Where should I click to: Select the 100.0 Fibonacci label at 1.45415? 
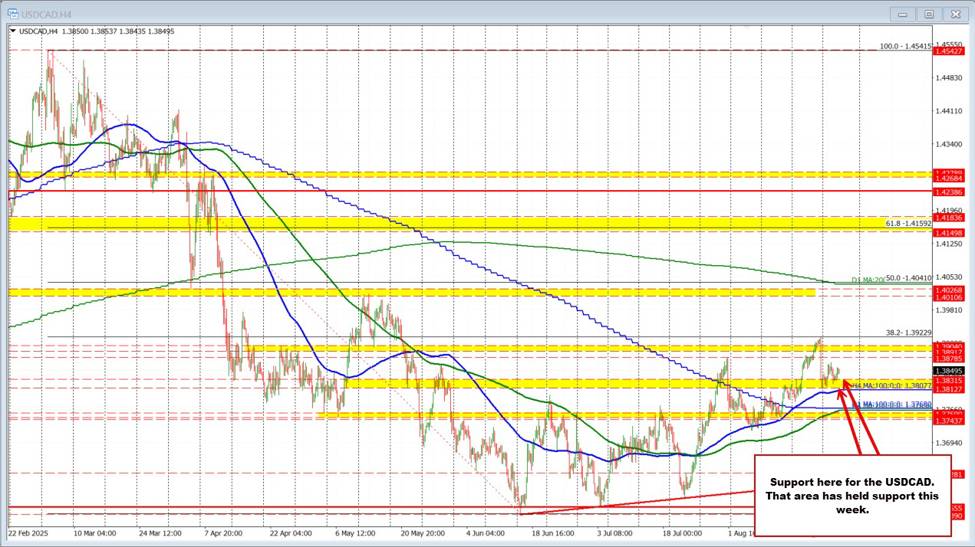[x=905, y=46]
